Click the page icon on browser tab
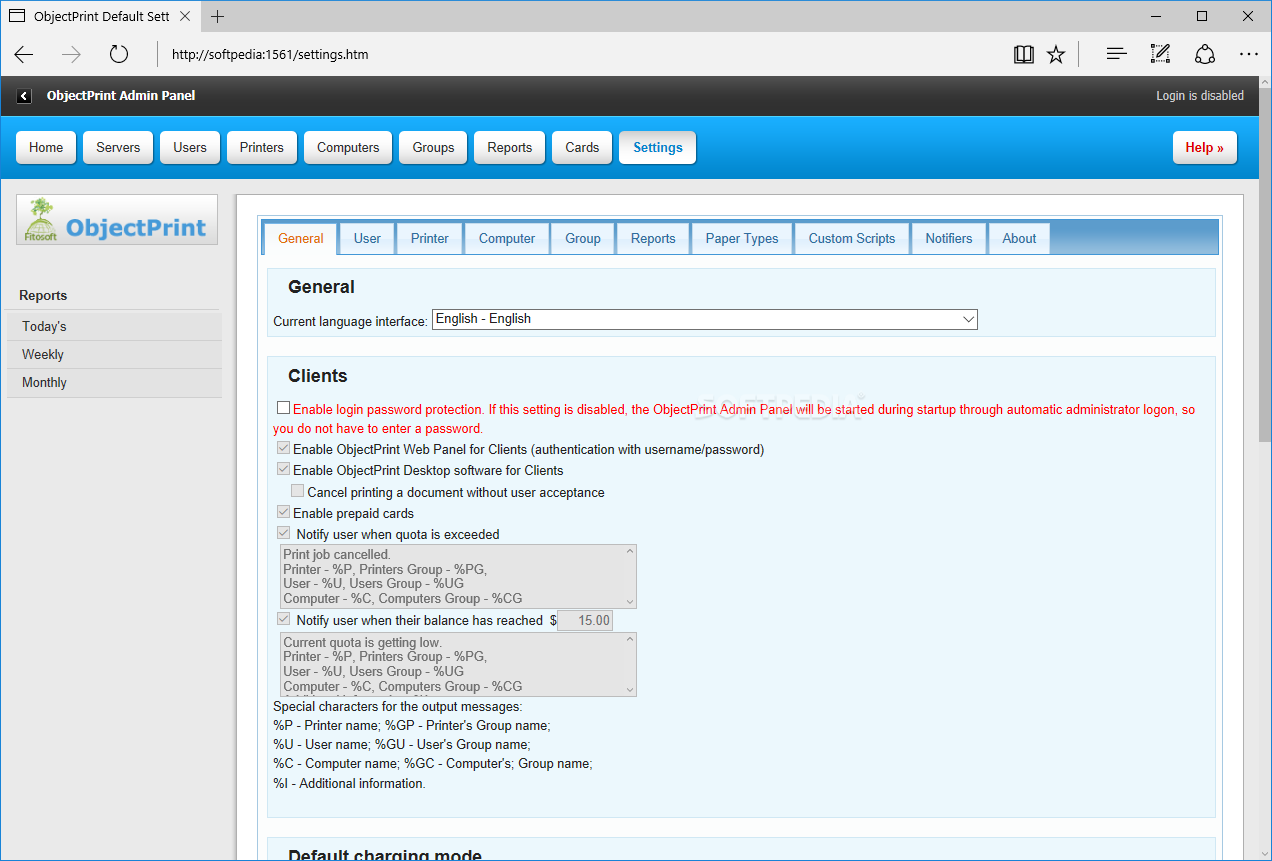Screen dimensions: 1272x861 coord(17,17)
